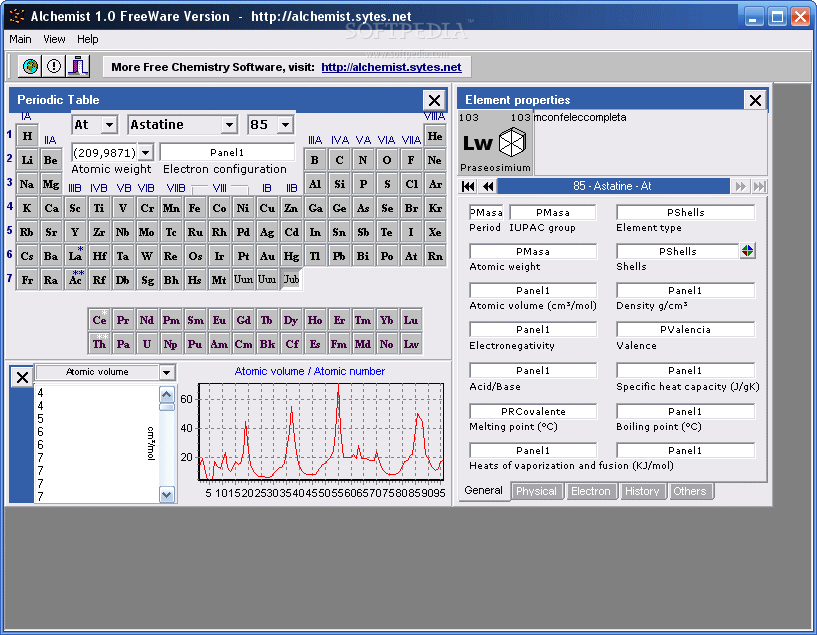817x635 pixels.
Task: Jump to last element with skip-forward arrow
Action: point(759,186)
